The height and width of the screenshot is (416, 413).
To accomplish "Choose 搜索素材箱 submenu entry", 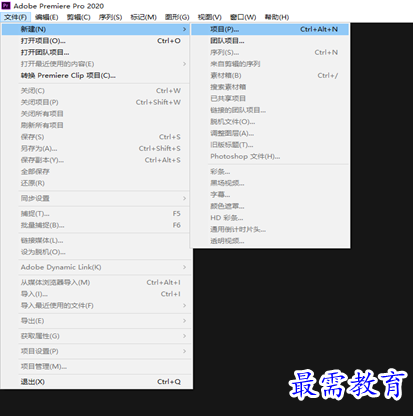I will point(270,87).
